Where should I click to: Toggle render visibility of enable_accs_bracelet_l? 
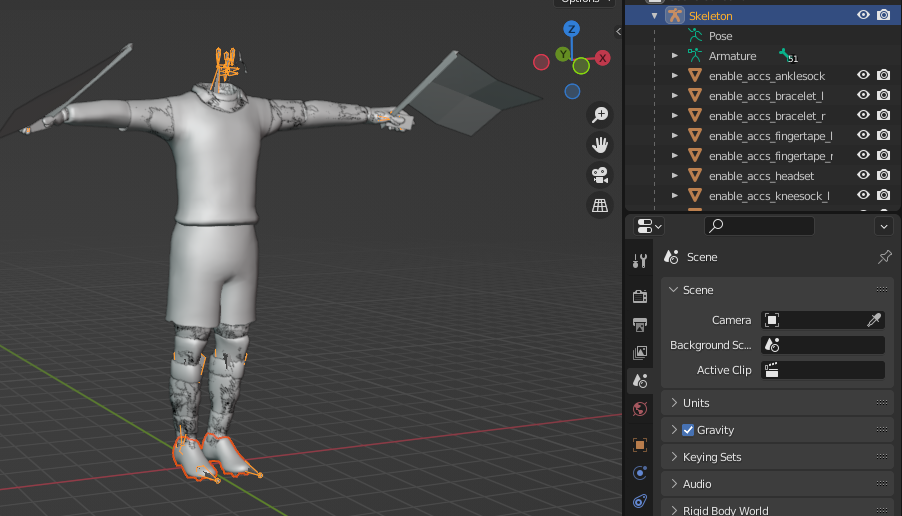tap(884, 95)
